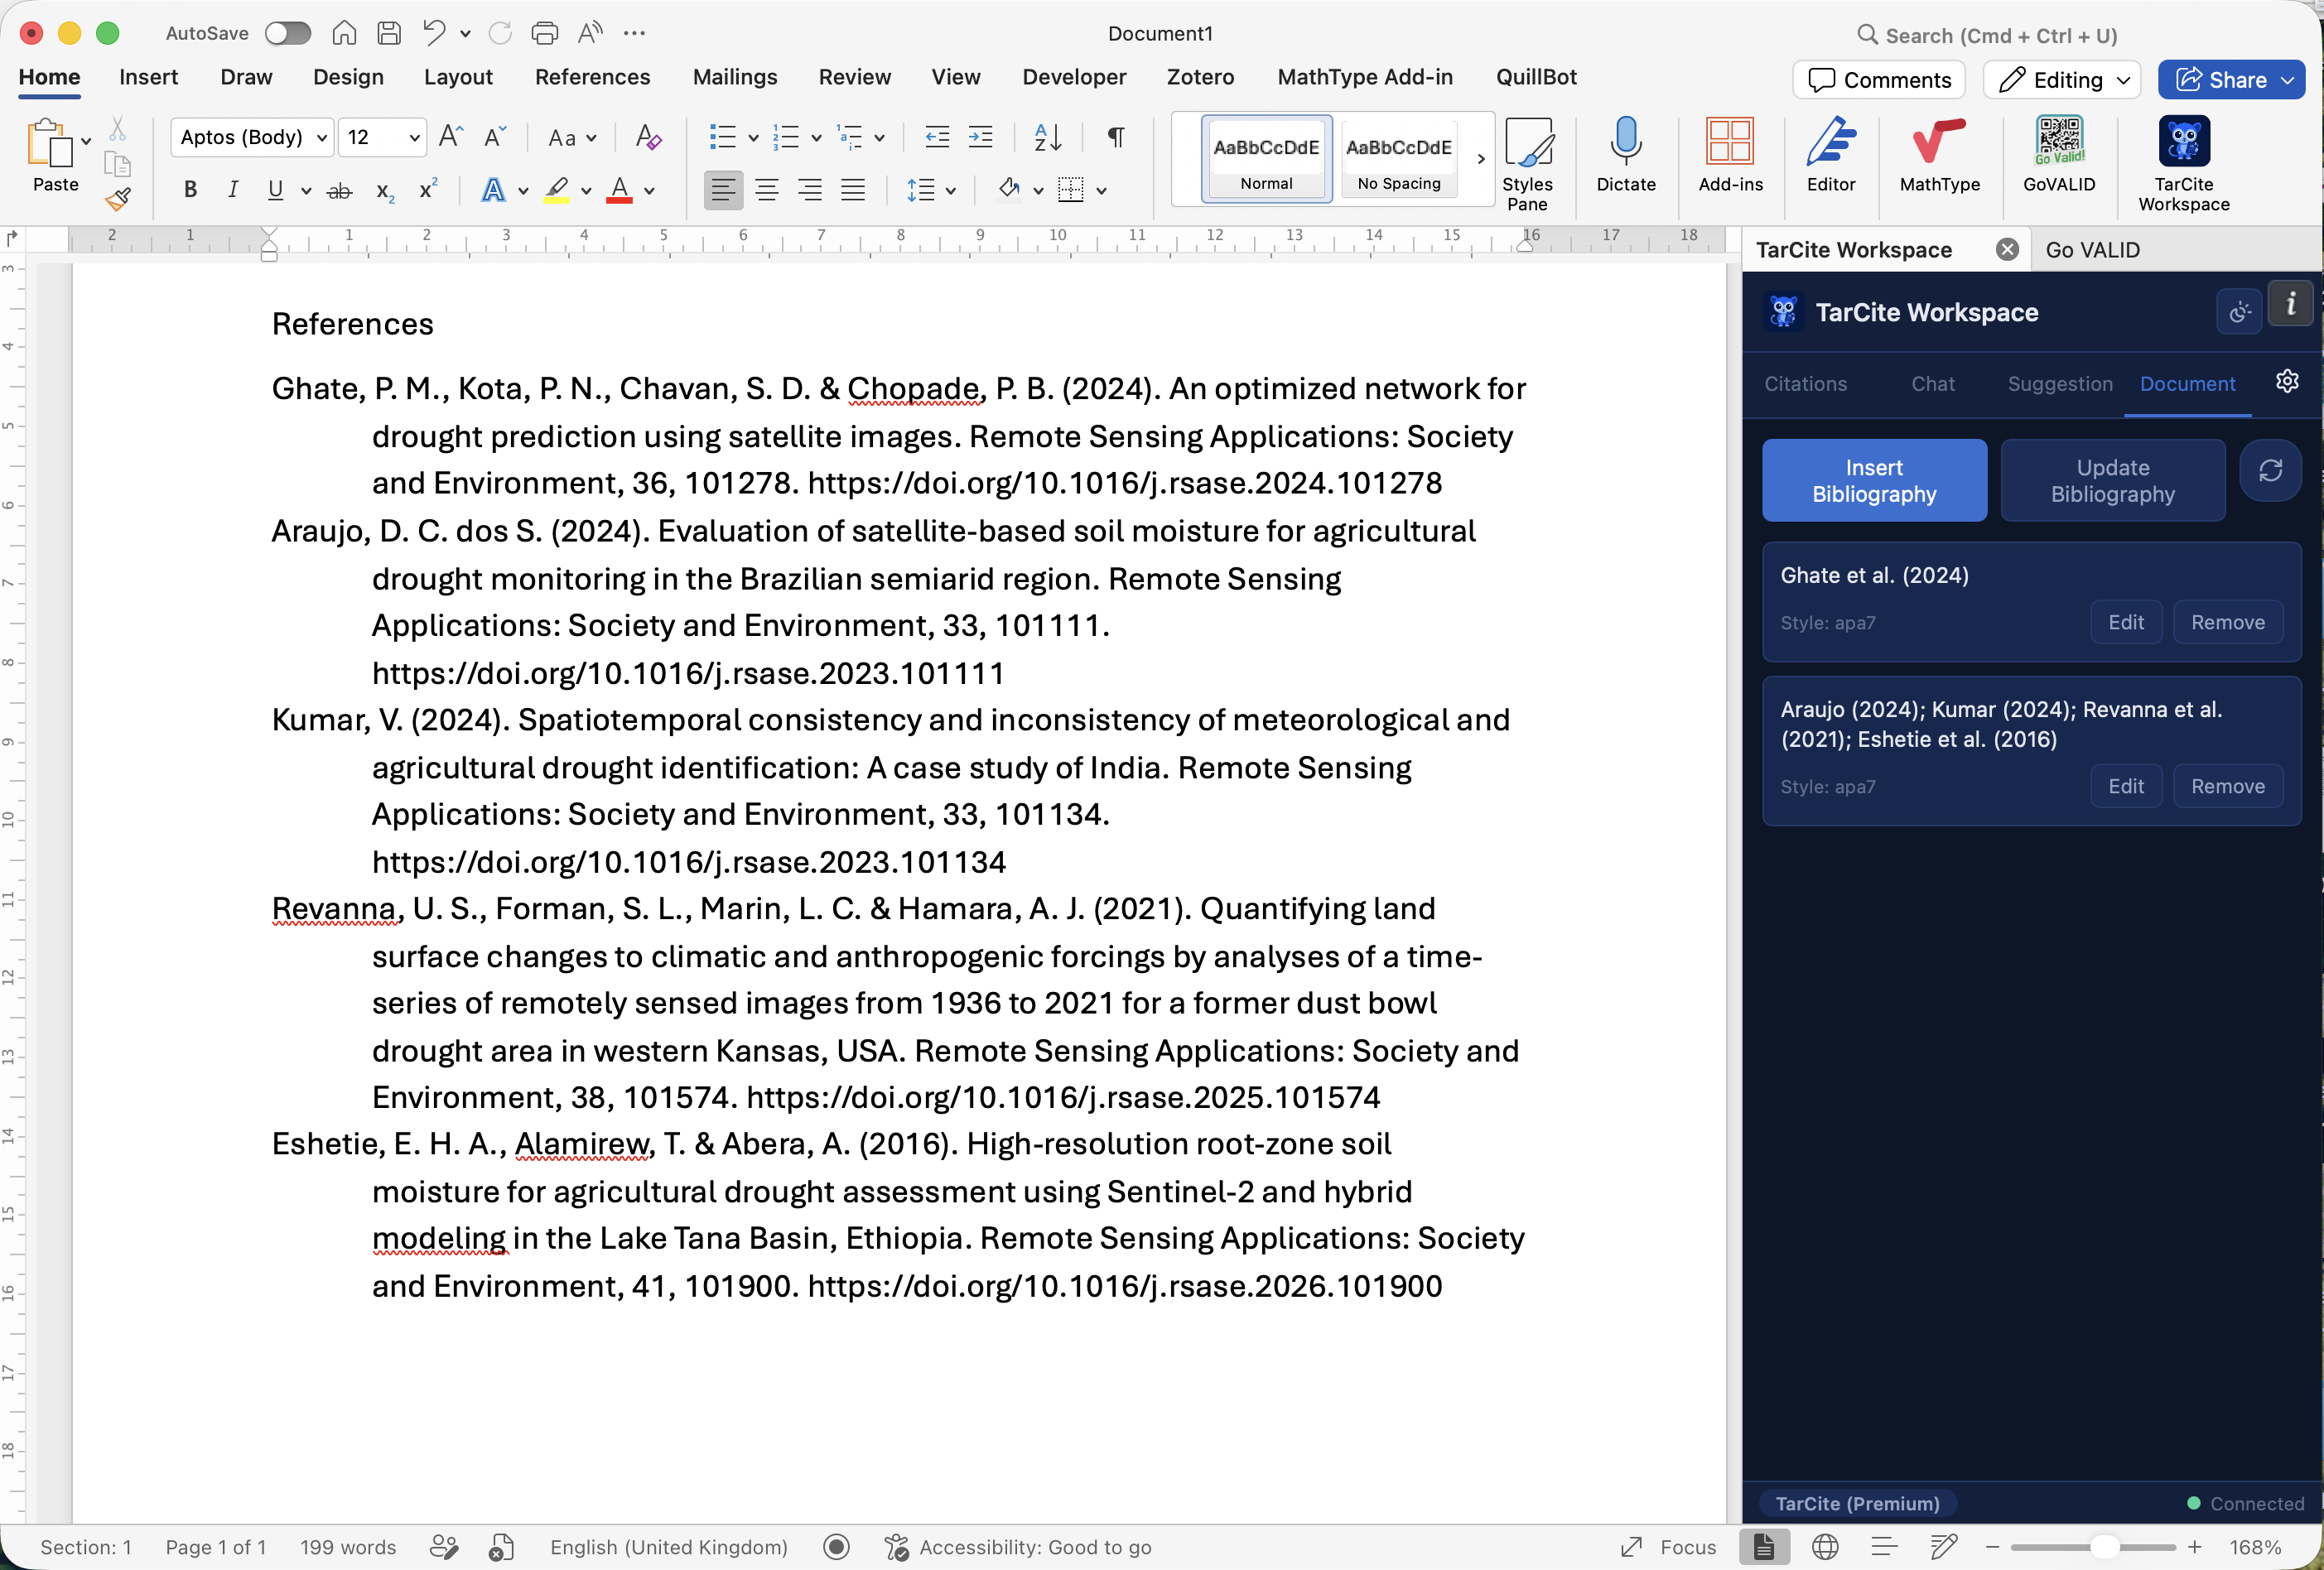Open the MathType add-in
Image resolution: width=2324 pixels, height=1570 pixels.
(x=1939, y=155)
